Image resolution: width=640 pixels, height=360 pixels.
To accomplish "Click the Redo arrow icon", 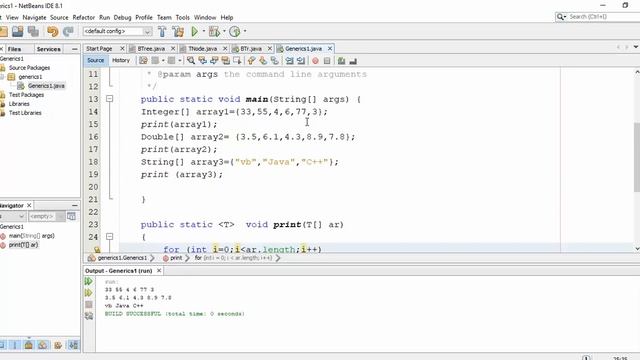I will coord(68,31).
